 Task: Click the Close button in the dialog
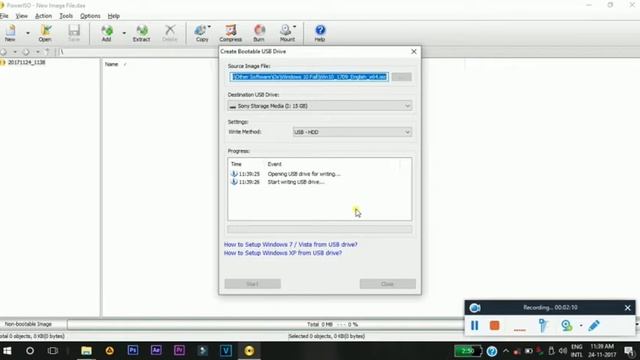(x=387, y=284)
